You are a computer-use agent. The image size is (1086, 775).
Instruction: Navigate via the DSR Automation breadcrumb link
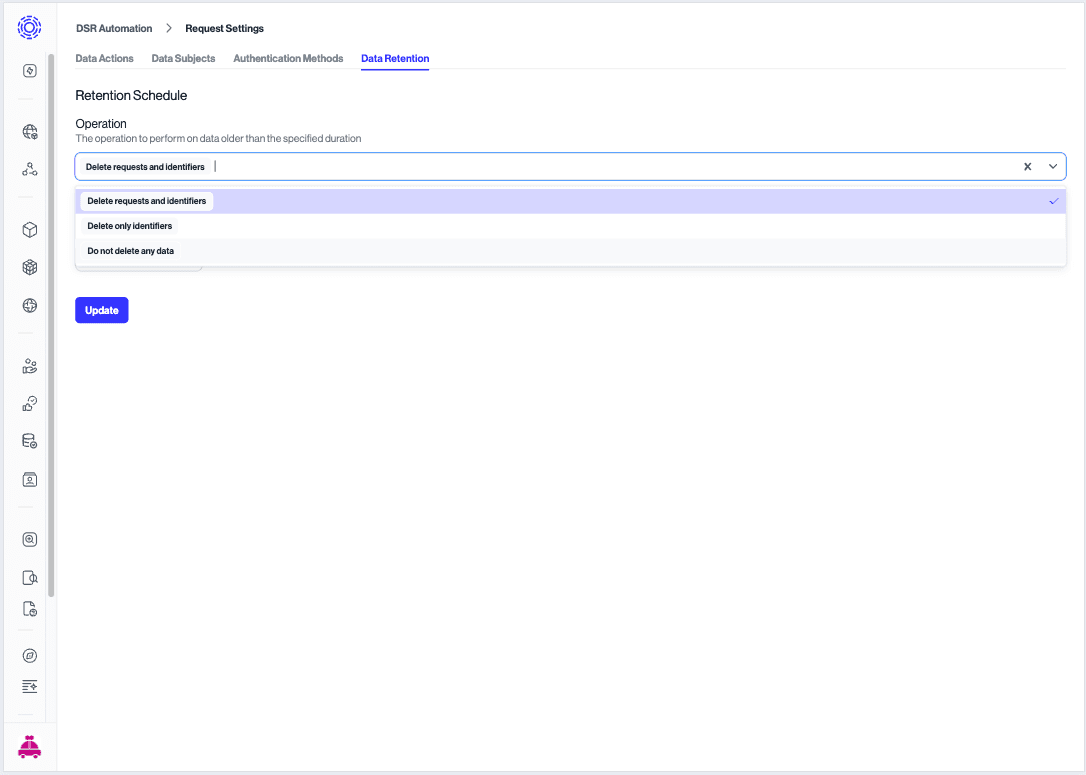113,28
